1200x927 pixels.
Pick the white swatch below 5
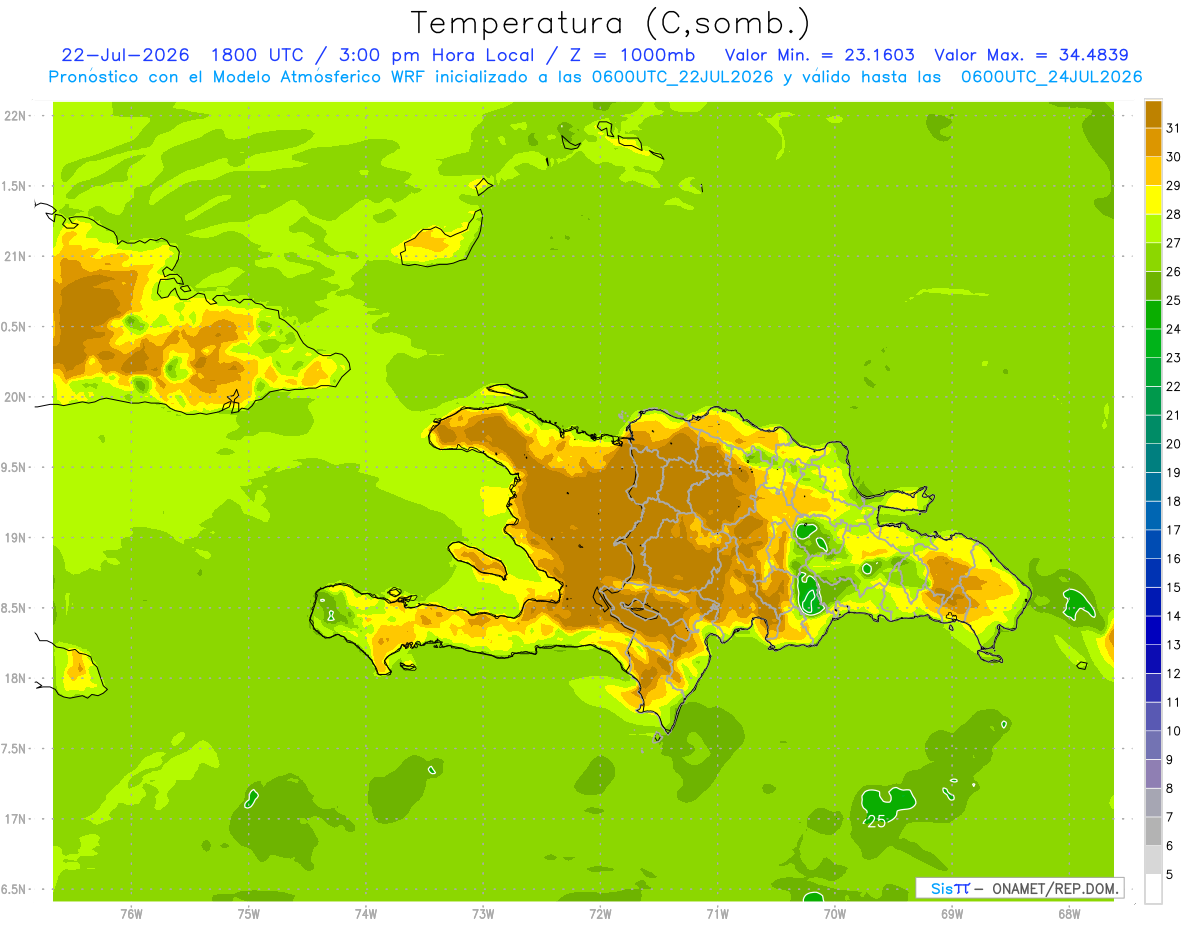(1153, 890)
